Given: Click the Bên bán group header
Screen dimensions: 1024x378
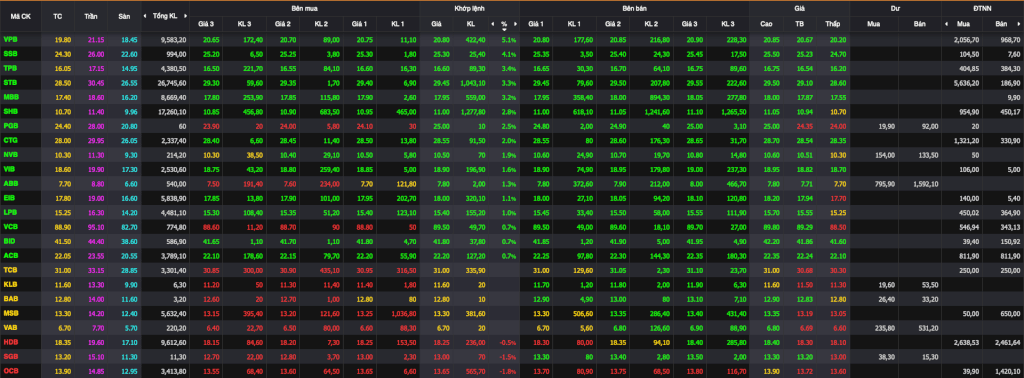Looking at the screenshot, I should coord(633,7).
